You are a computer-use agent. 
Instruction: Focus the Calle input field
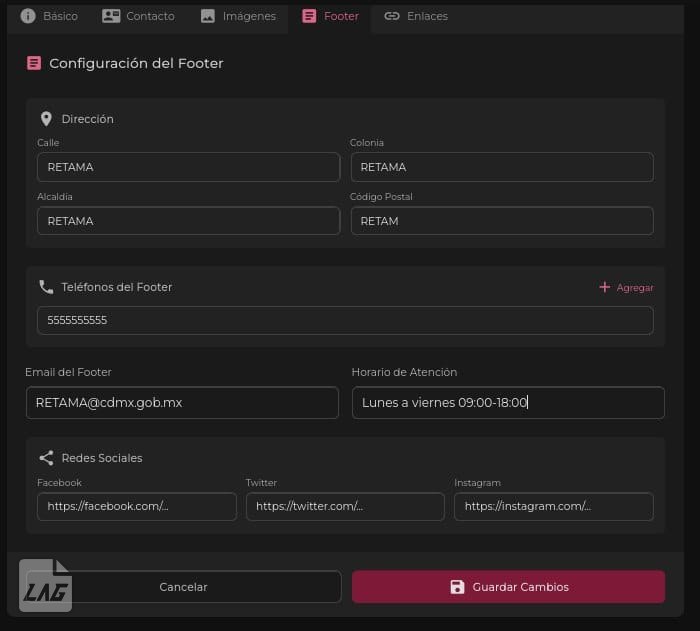tap(188, 167)
